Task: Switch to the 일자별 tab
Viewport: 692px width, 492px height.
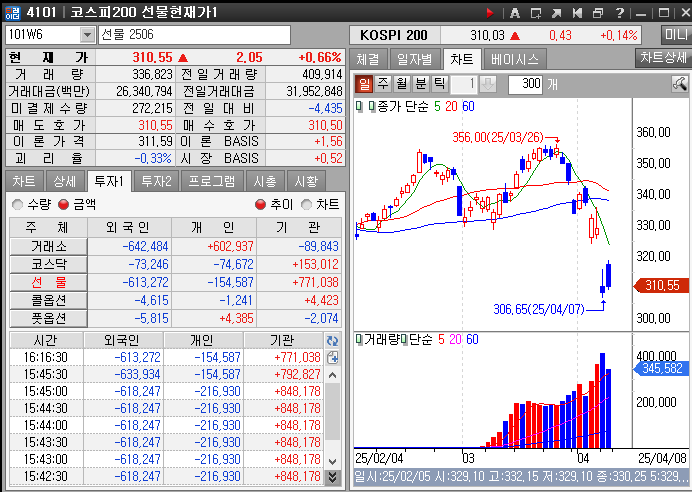Action: pos(414,59)
